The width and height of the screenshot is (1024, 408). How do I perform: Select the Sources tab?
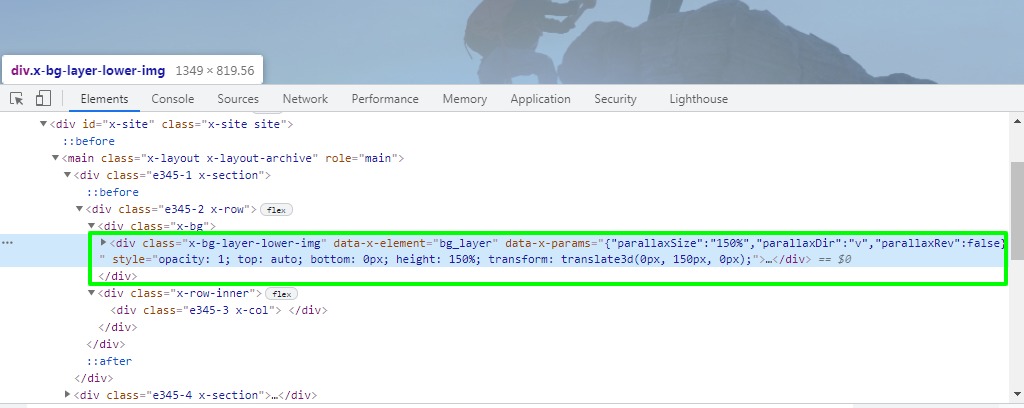[238, 99]
